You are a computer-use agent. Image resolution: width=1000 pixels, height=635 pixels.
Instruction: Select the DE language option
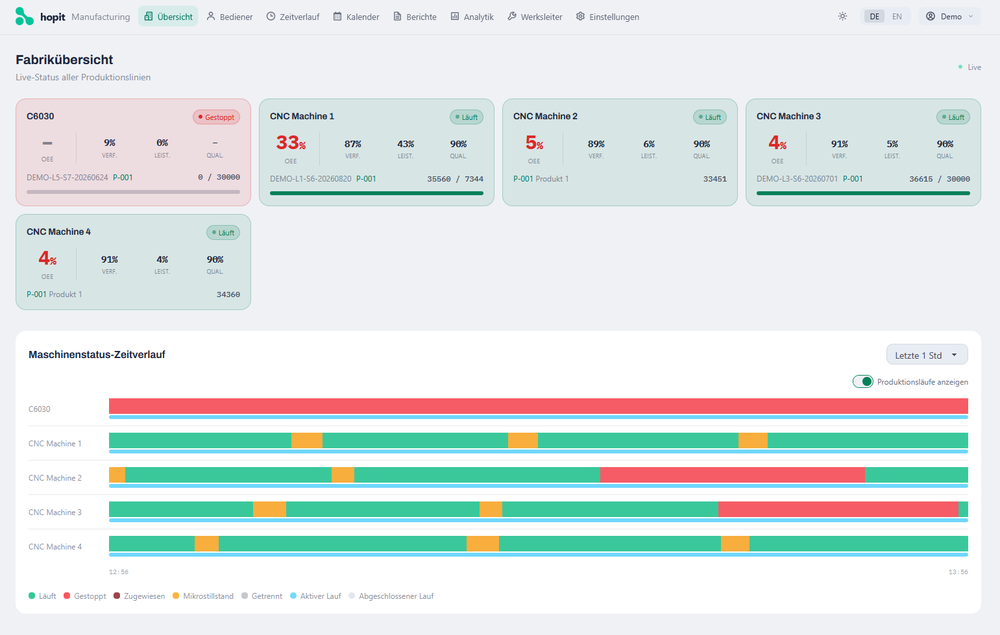874,17
